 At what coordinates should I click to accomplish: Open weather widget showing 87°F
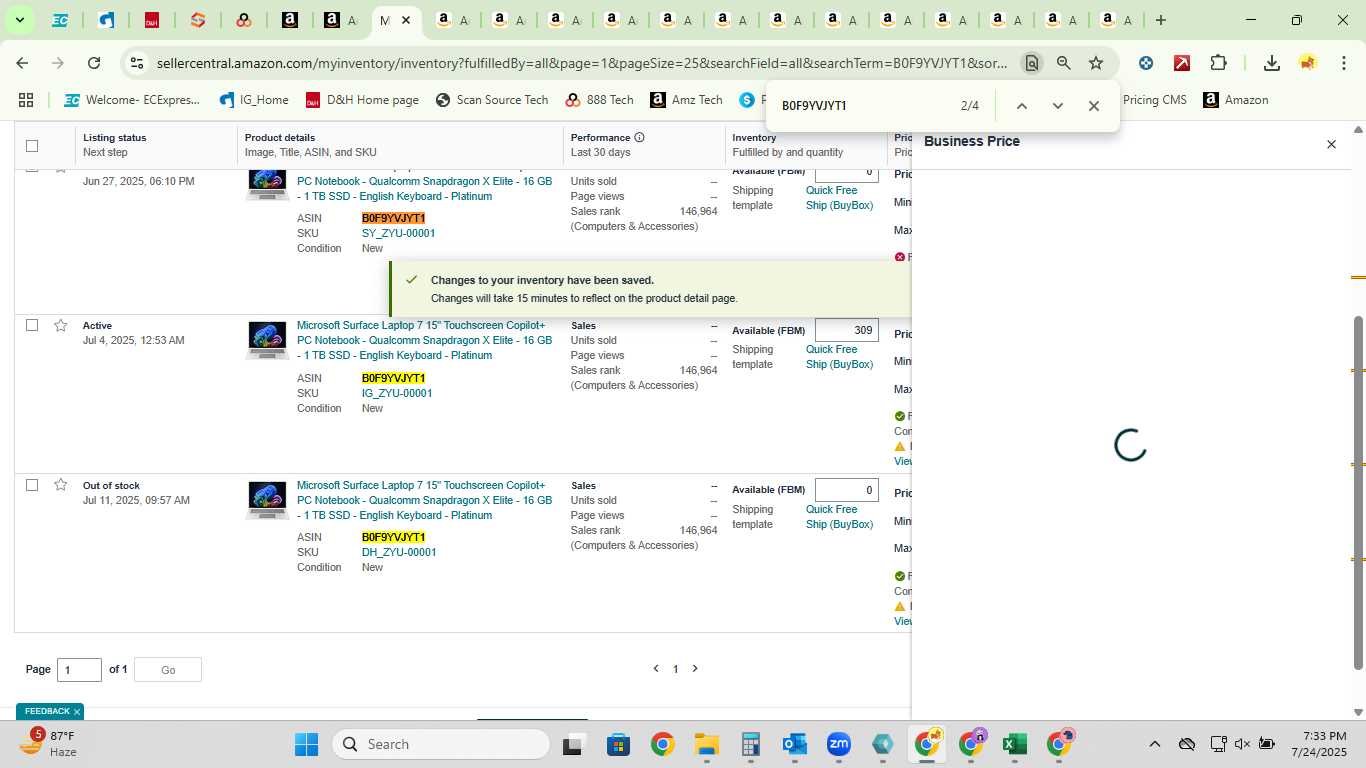(50, 744)
